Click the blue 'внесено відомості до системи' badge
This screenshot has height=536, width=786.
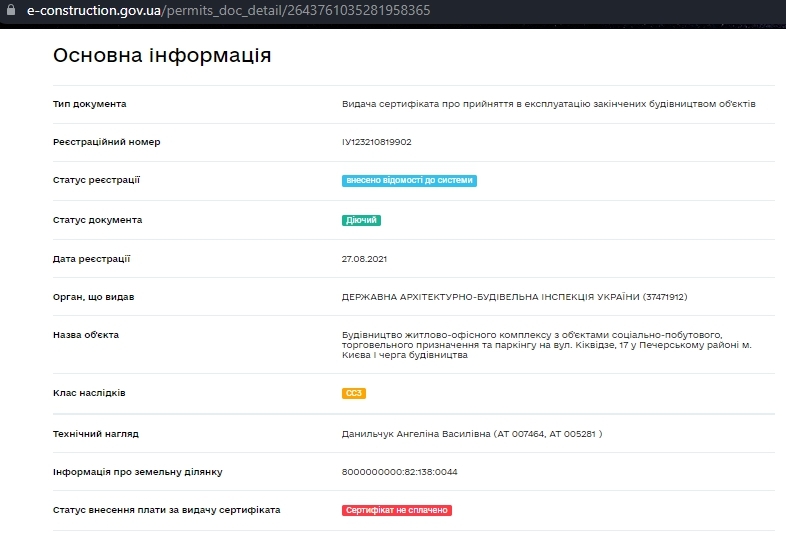point(409,181)
